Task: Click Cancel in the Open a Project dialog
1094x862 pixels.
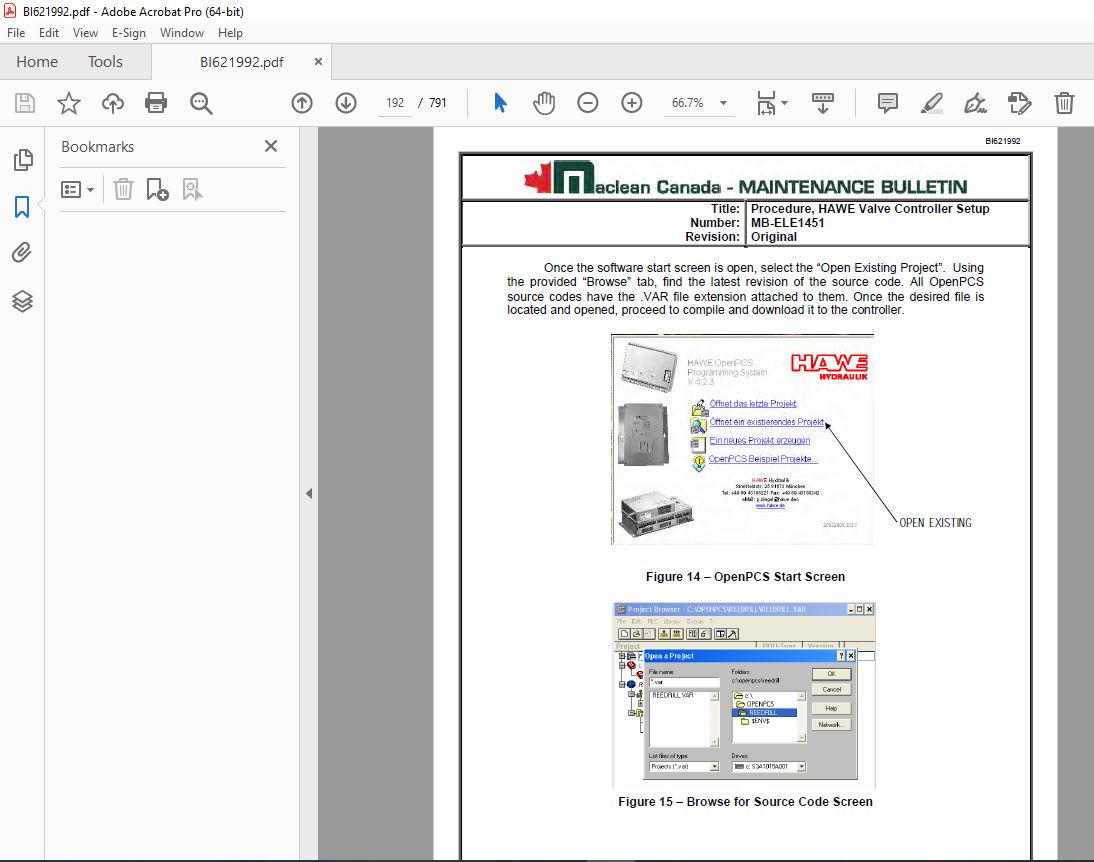Action: coord(831,690)
